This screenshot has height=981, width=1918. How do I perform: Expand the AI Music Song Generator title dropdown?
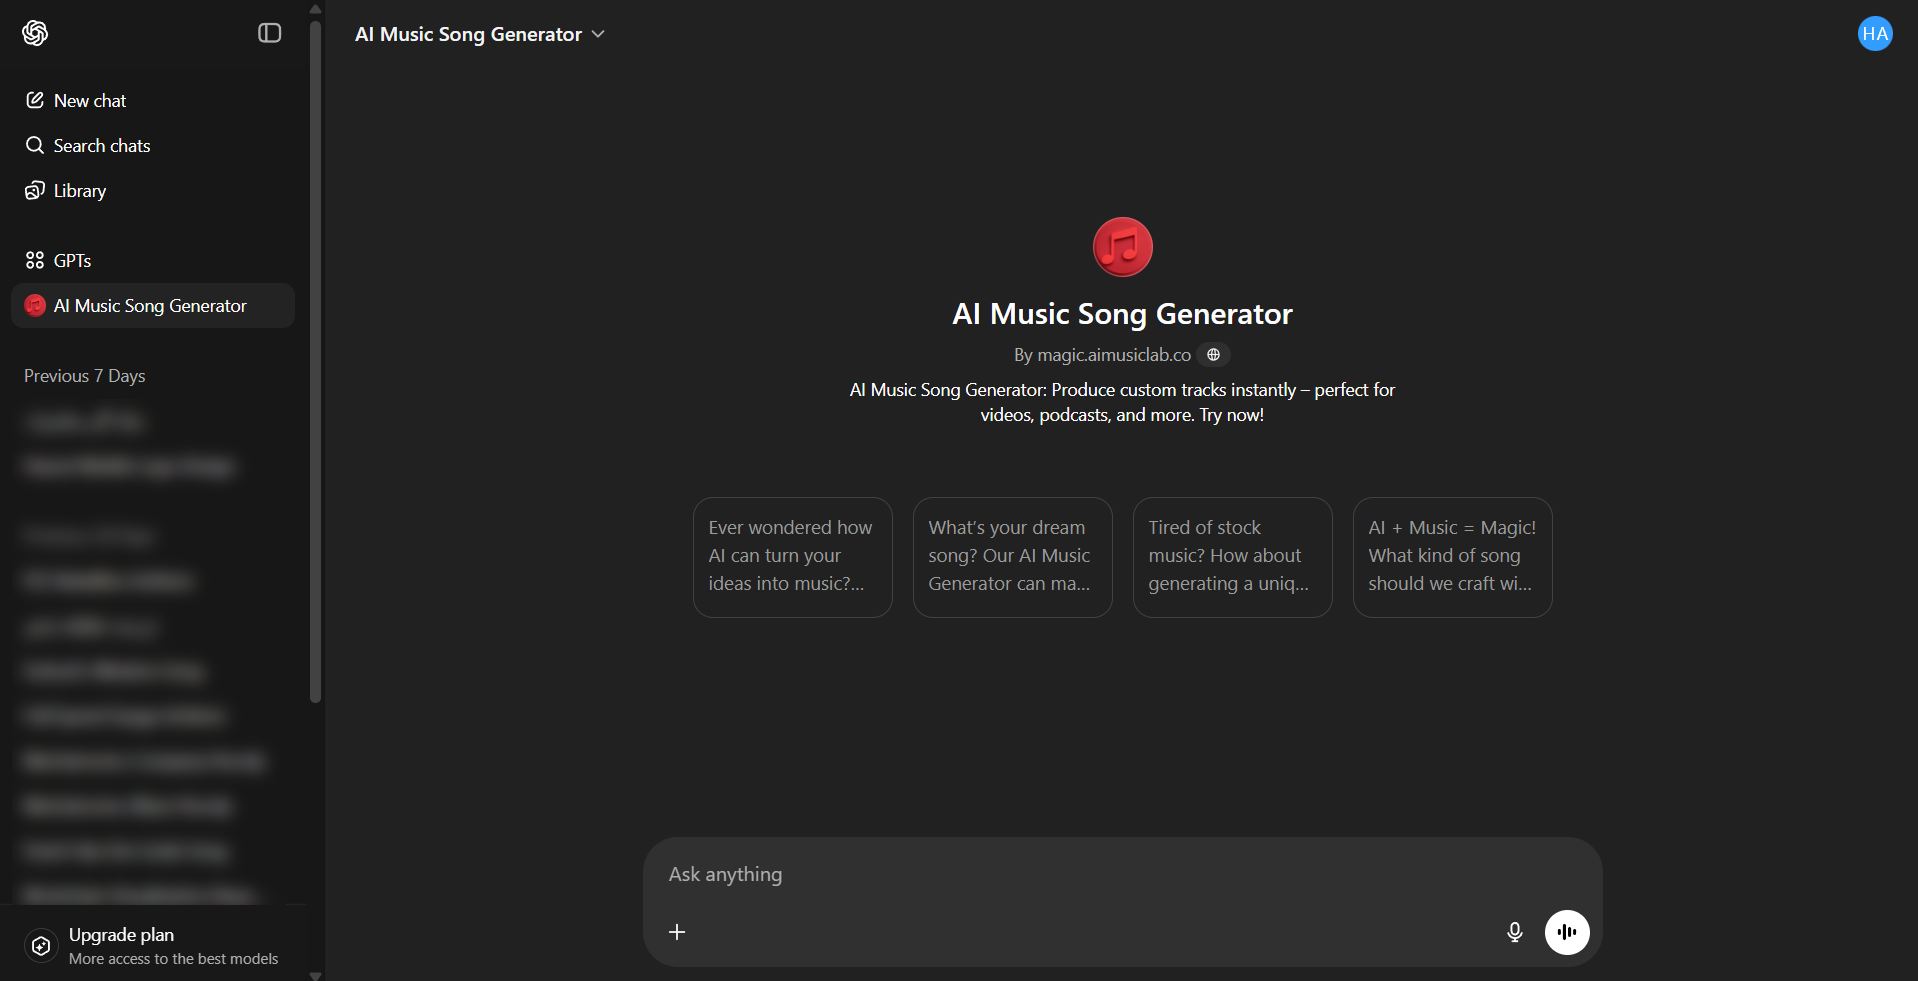pyautogui.click(x=480, y=34)
